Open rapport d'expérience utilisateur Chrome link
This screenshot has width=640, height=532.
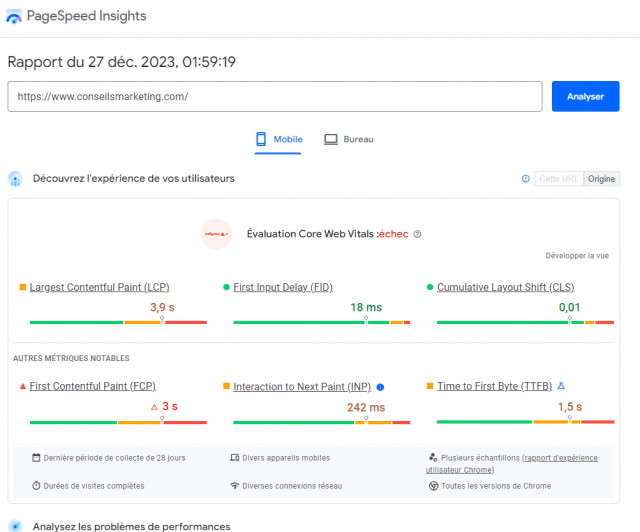(x=560, y=458)
